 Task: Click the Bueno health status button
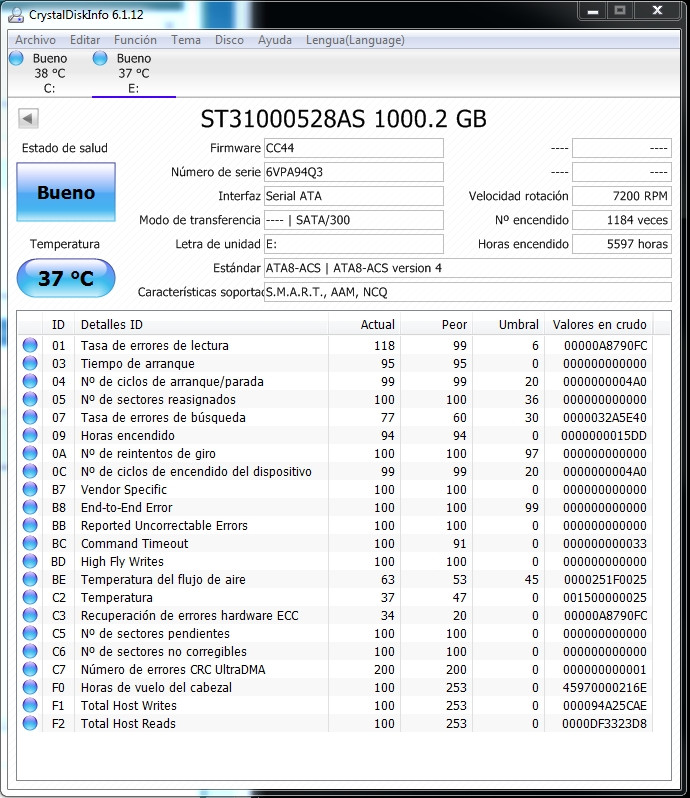point(66,192)
